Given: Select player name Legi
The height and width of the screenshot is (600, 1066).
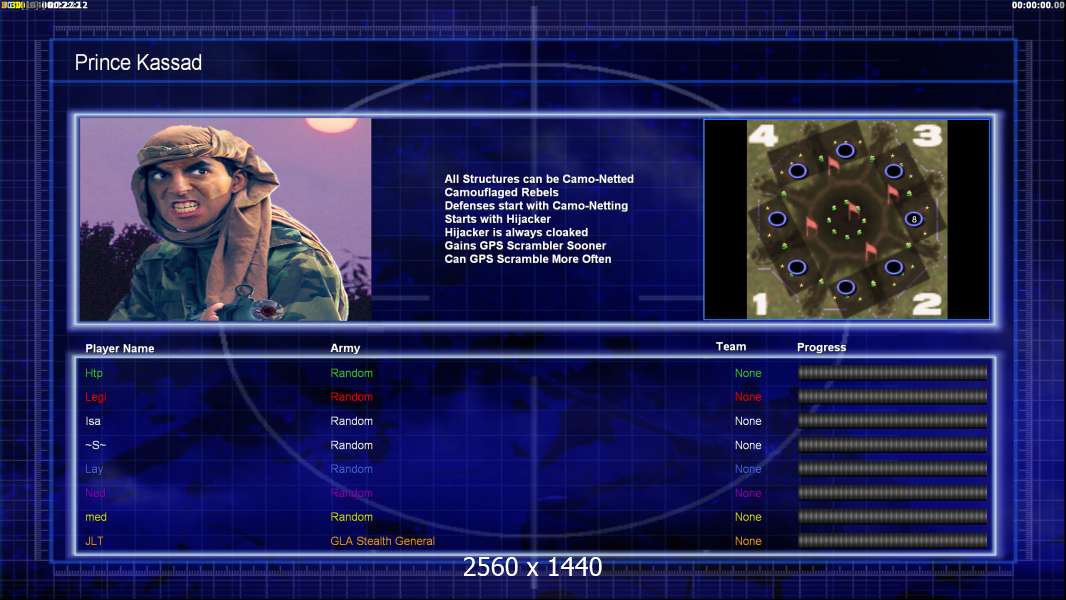Looking at the screenshot, I should coord(96,397).
